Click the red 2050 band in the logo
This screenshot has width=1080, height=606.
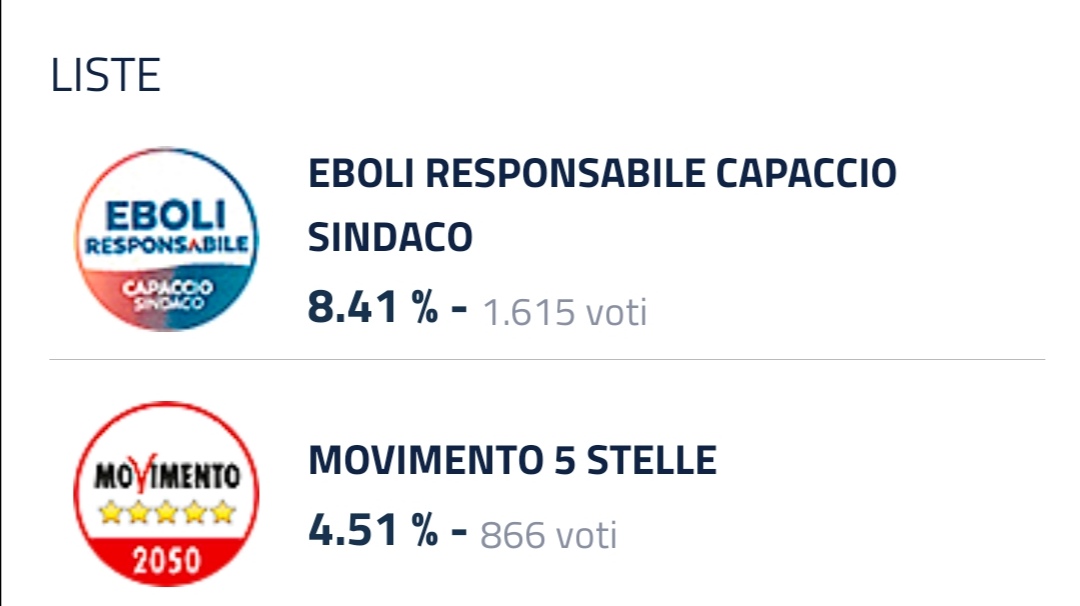coord(167,560)
